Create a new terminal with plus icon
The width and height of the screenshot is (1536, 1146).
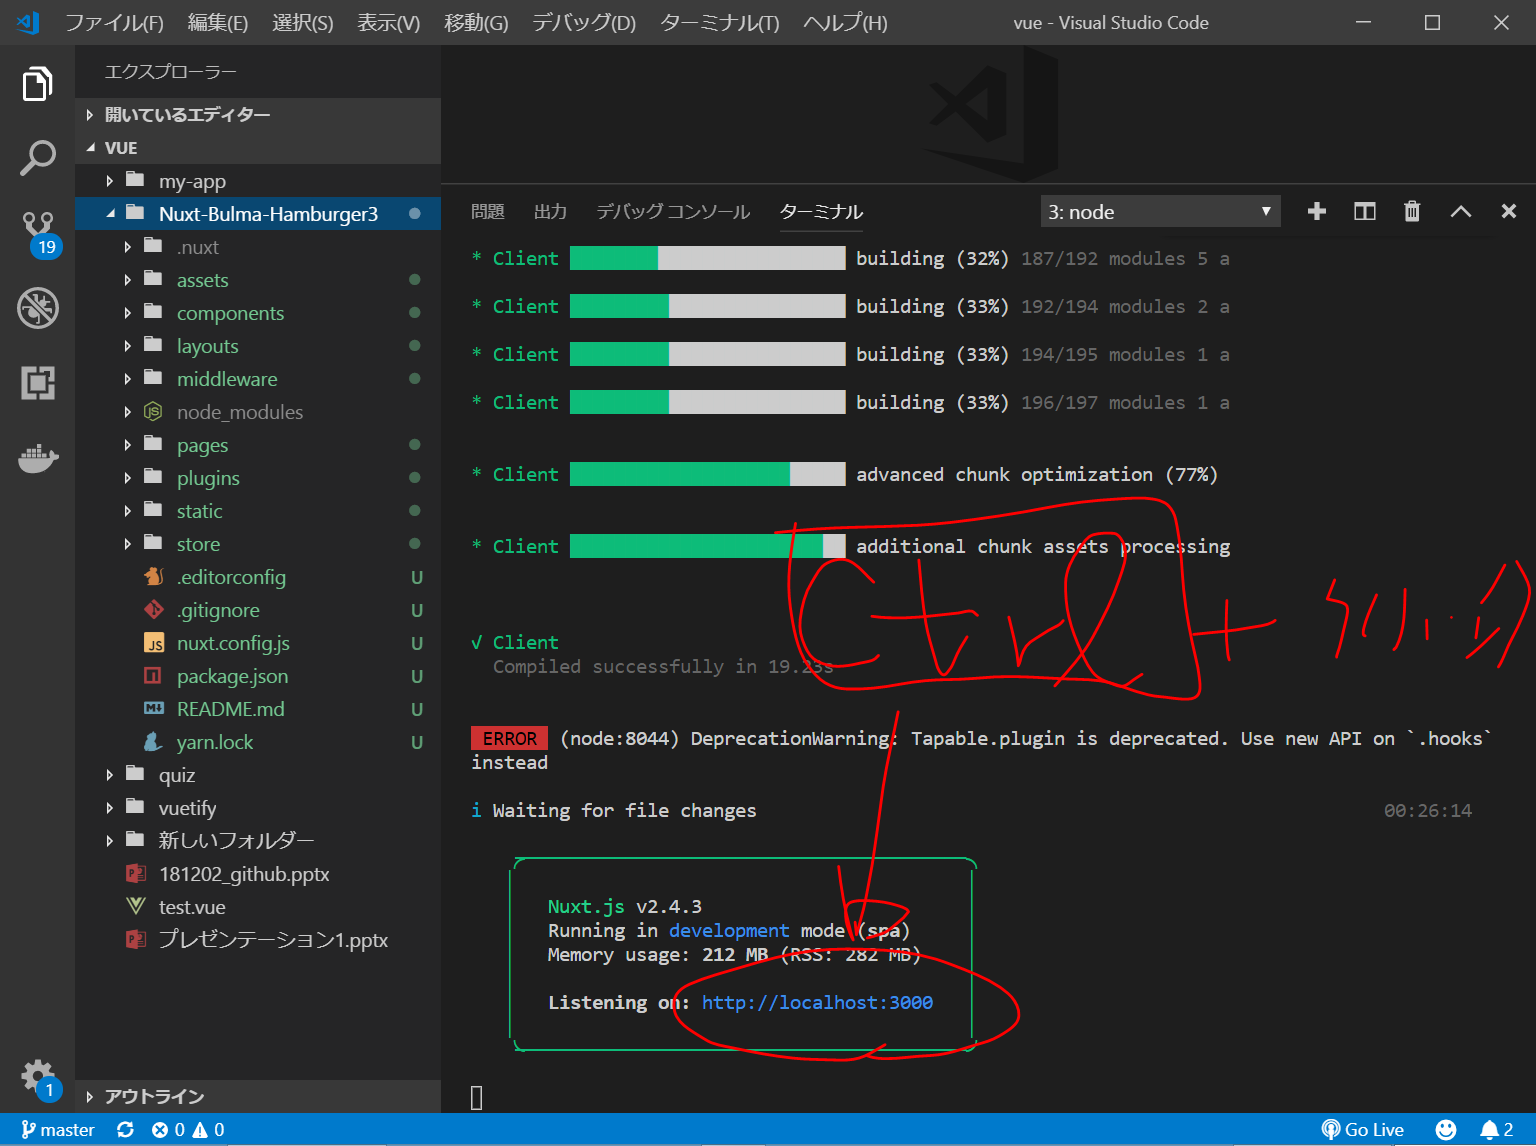tap(1317, 211)
